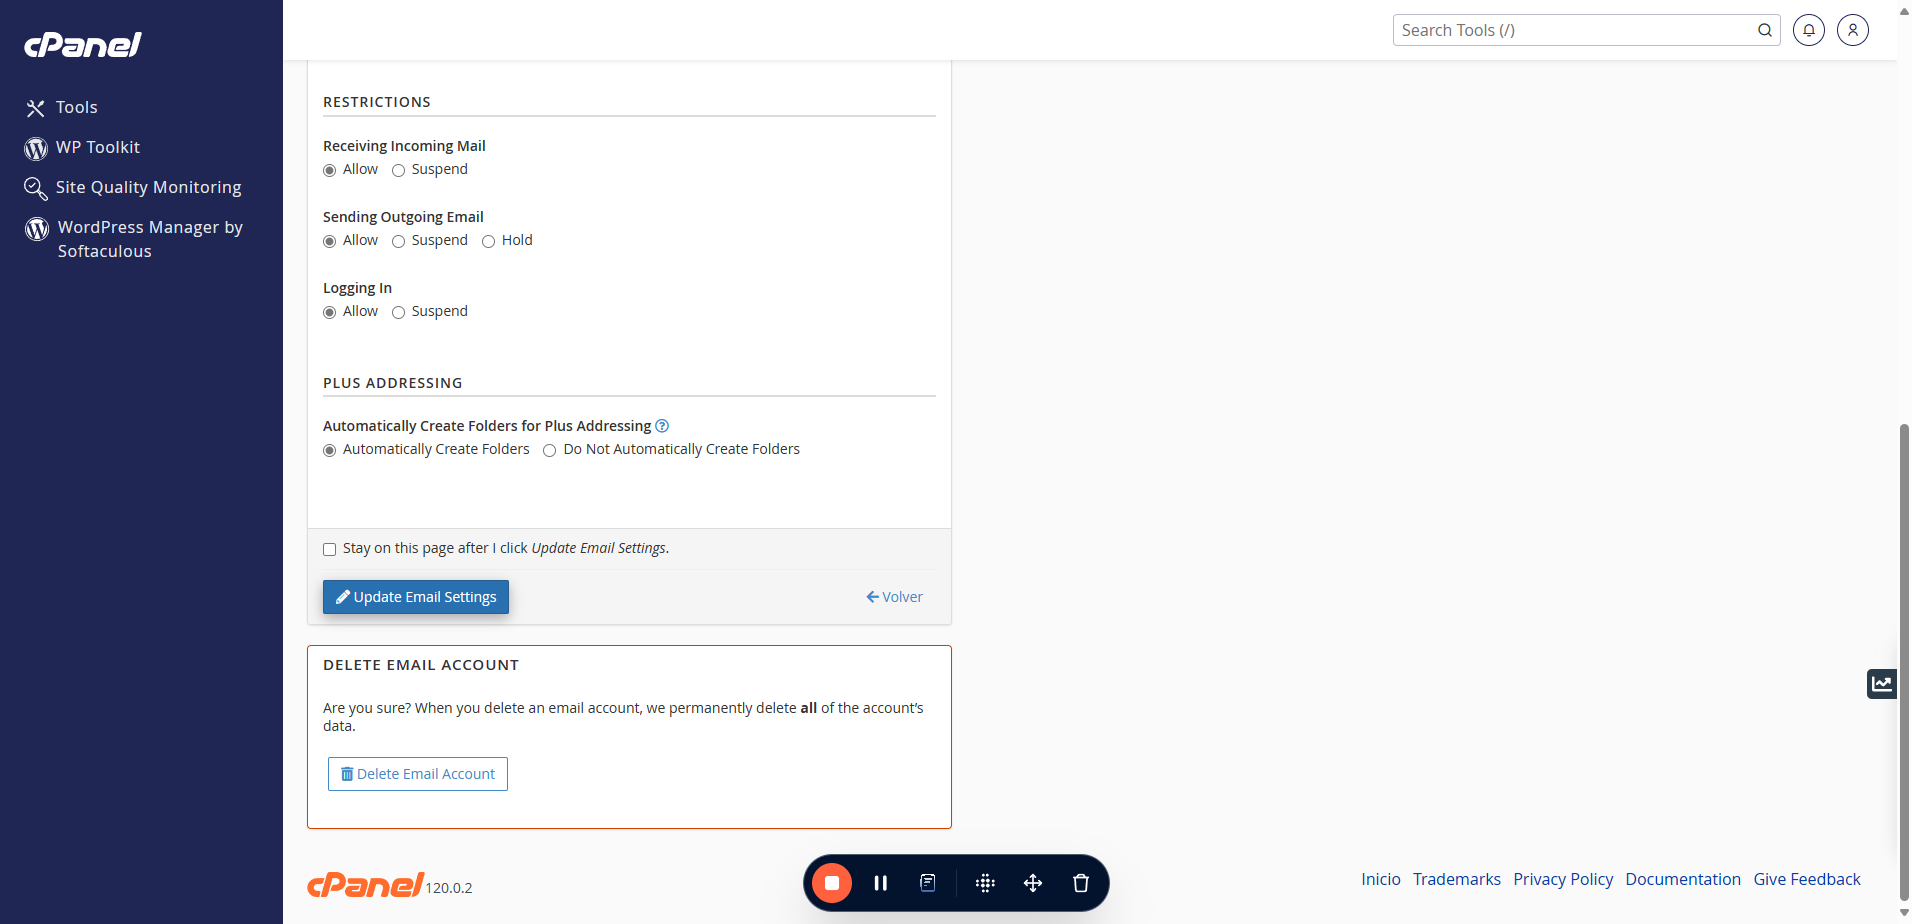1912x924 pixels.
Task: Select Automatically Create Folders option
Action: coord(330,450)
